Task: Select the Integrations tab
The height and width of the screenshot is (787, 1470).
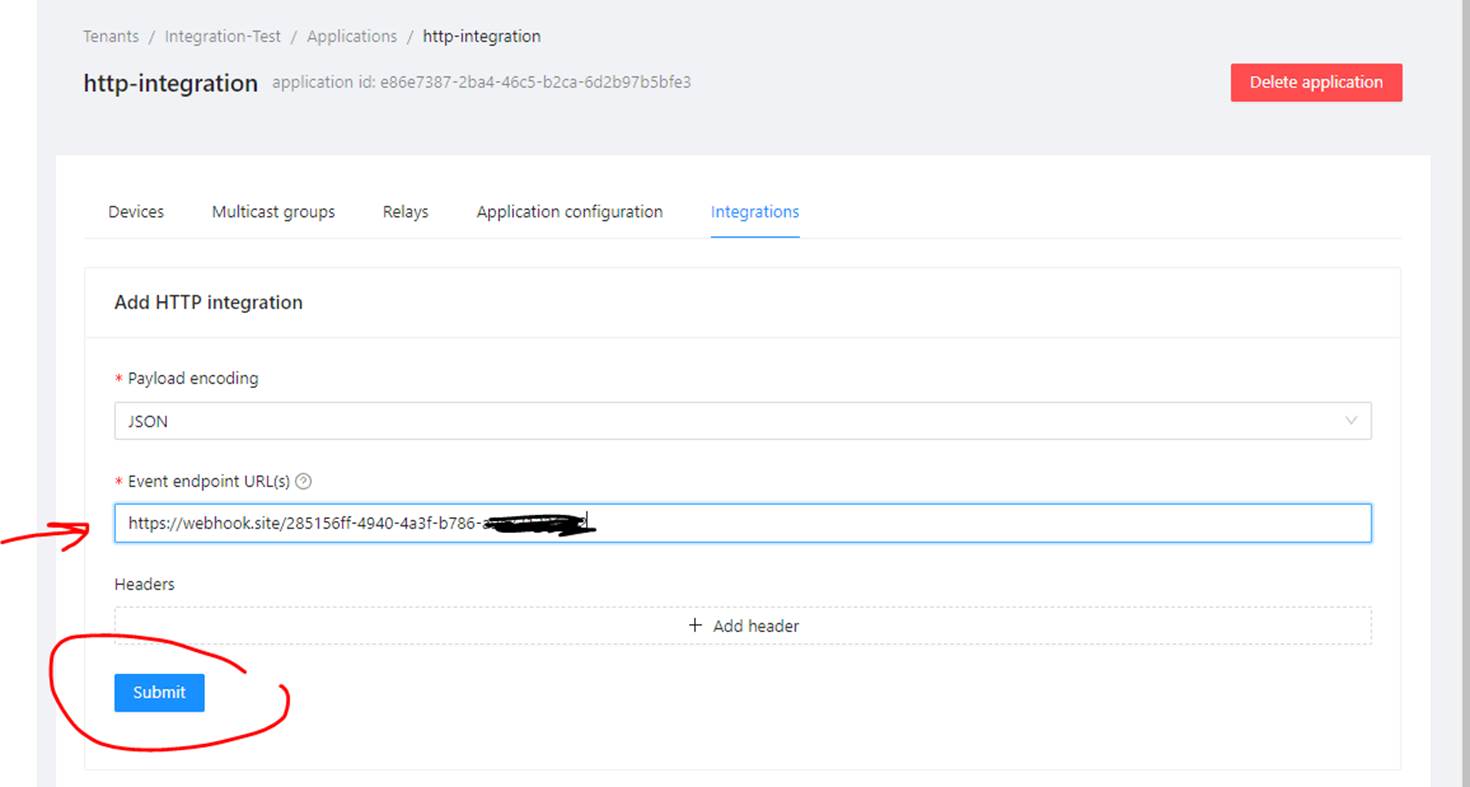Action: (x=755, y=212)
